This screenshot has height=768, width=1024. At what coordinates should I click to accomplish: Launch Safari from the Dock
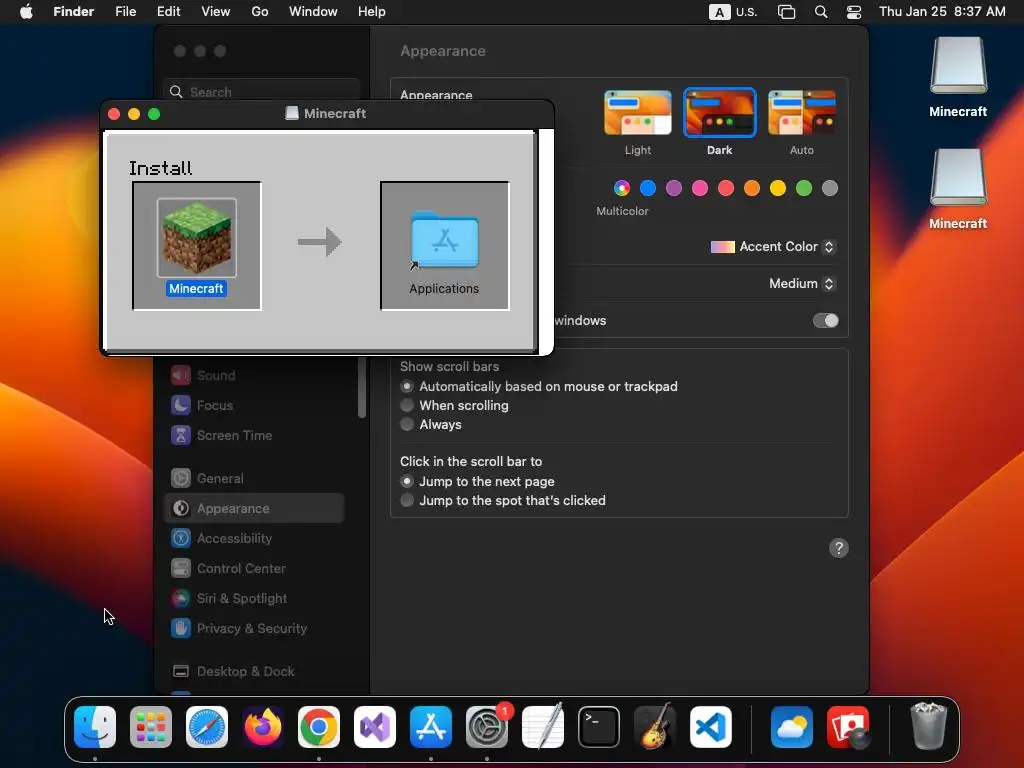207,727
